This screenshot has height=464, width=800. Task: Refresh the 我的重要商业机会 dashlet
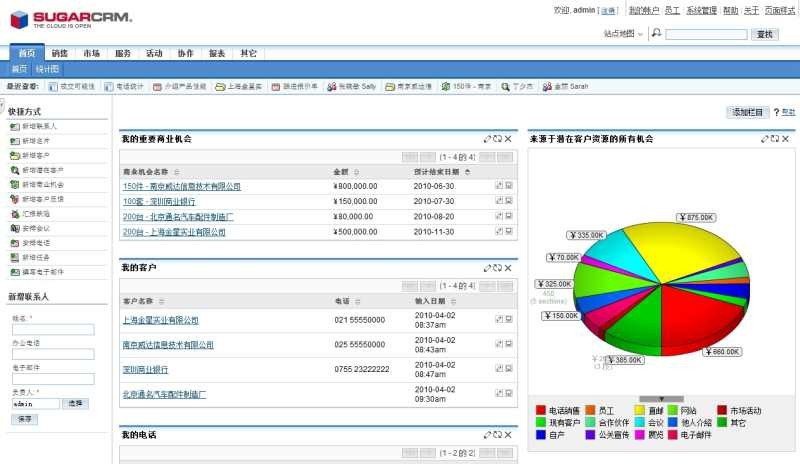pyautogui.click(x=497, y=139)
